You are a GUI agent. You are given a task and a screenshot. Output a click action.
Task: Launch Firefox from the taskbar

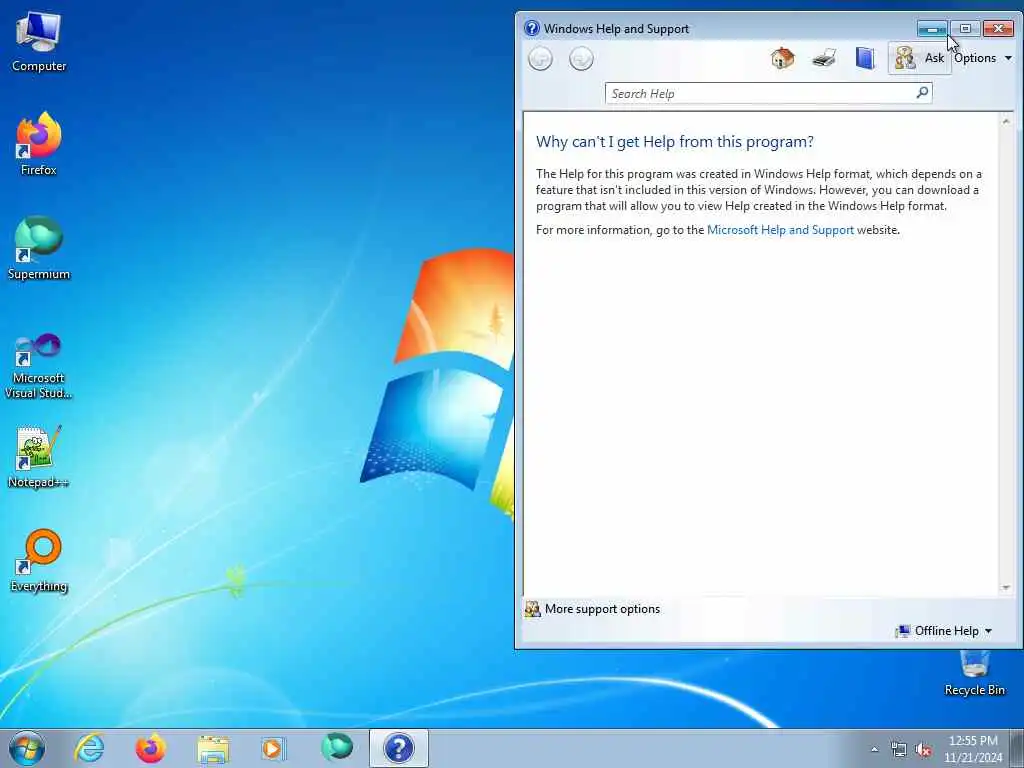coord(150,748)
